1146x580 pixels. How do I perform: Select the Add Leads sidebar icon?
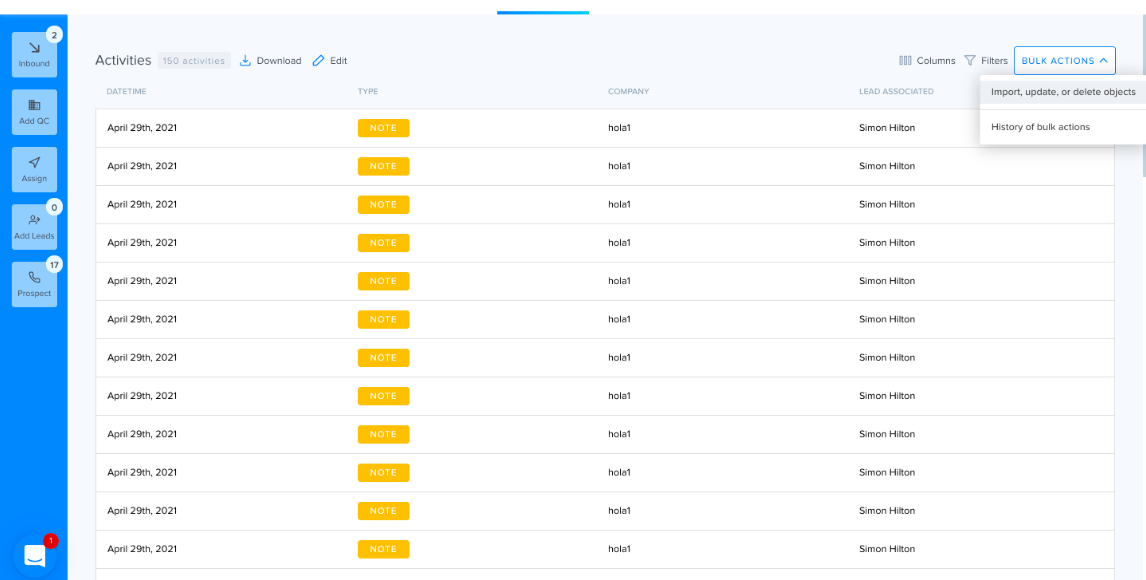pos(34,227)
